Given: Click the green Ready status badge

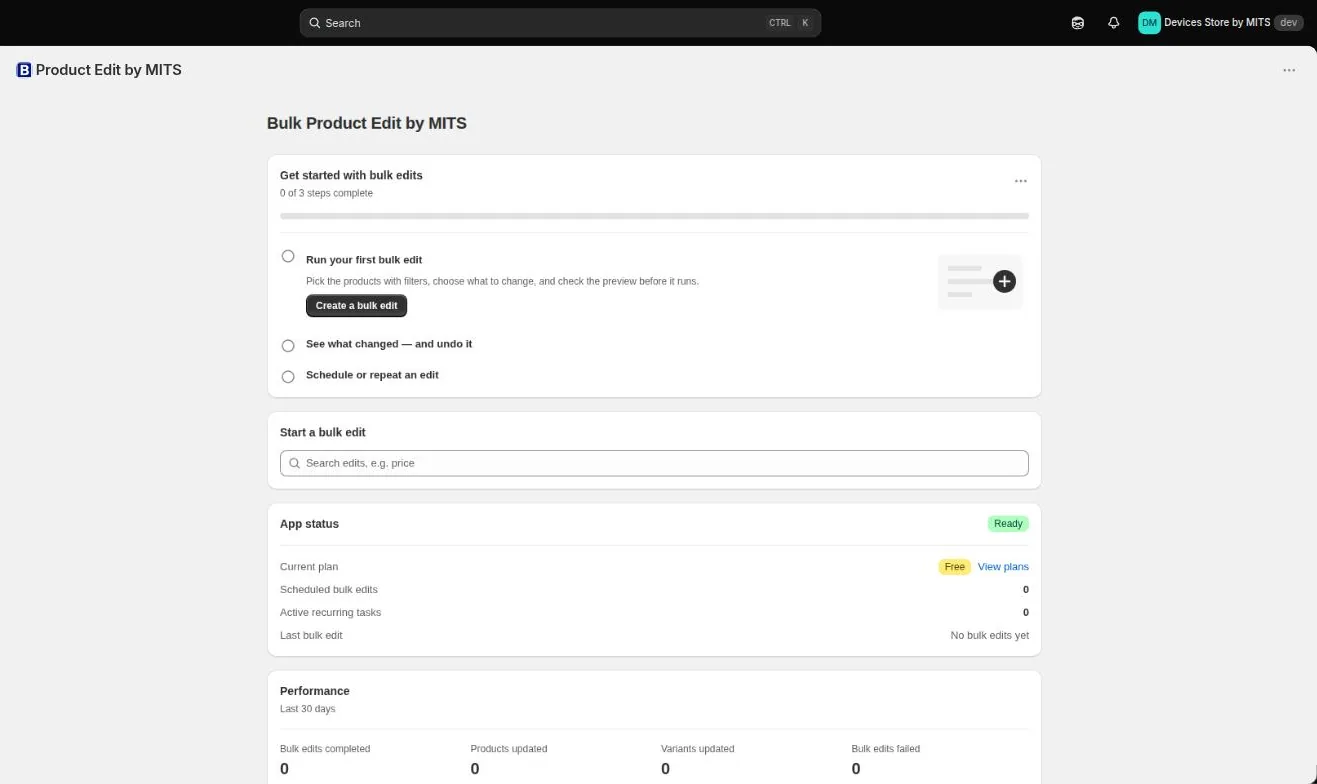Looking at the screenshot, I should [x=1008, y=524].
